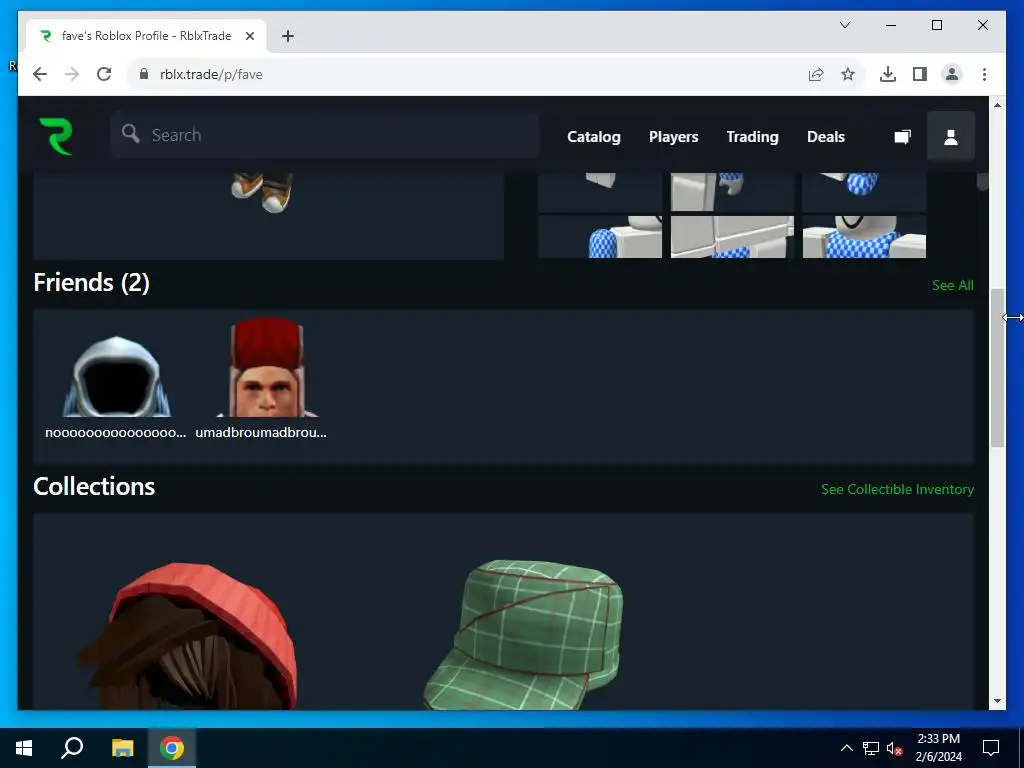Viewport: 1024px width, 768px height.
Task: Show hidden system tray icons
Action: pos(846,748)
